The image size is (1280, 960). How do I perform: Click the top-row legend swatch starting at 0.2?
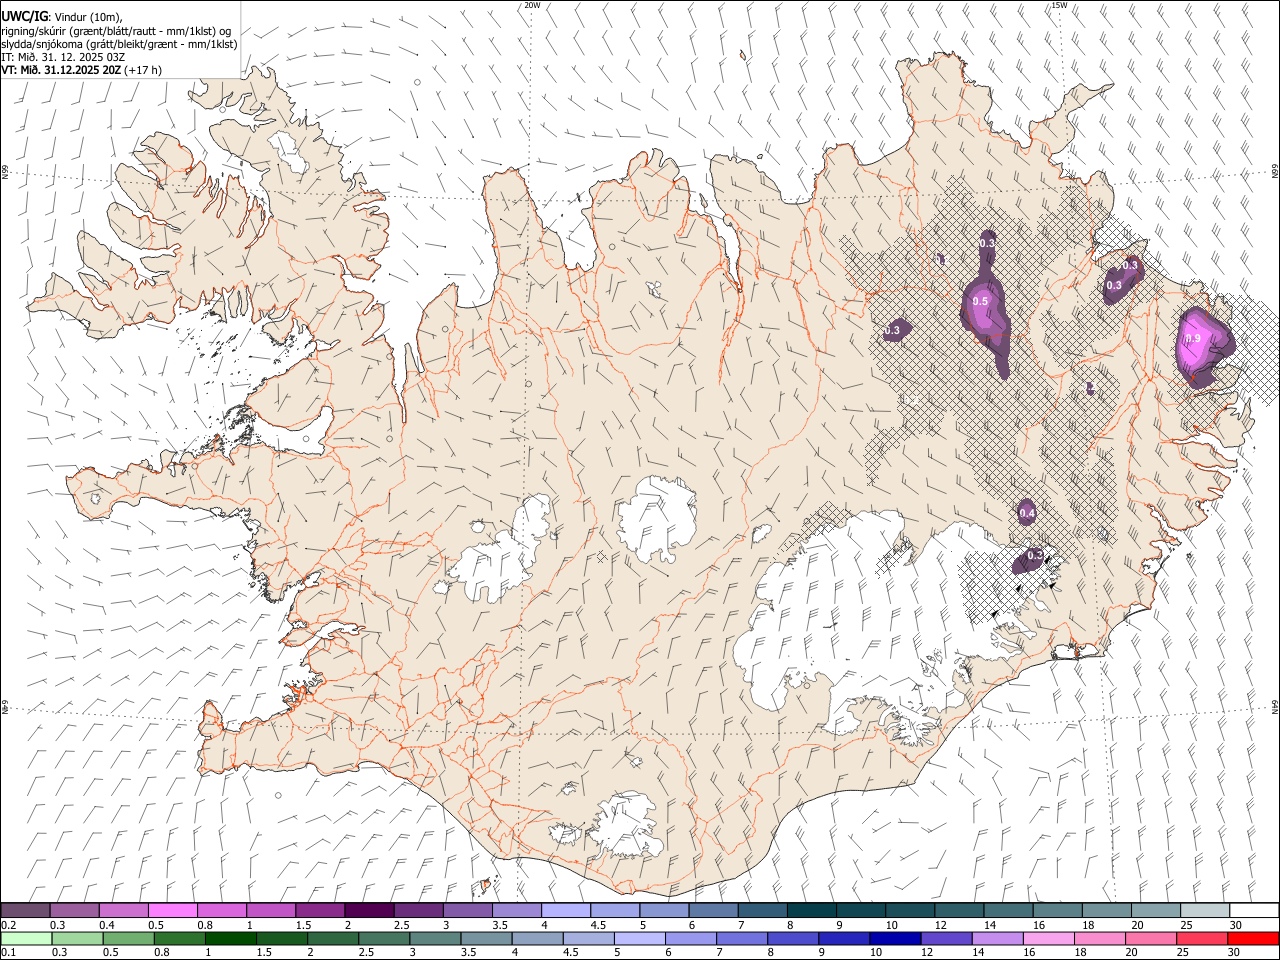25,911
